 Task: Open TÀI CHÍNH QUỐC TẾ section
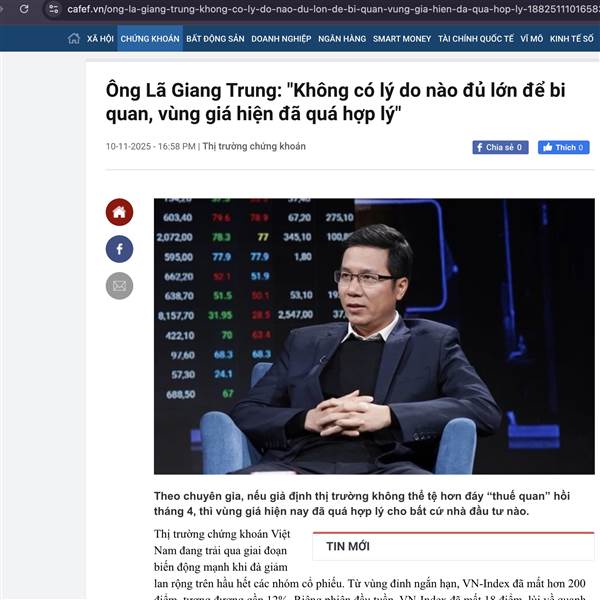[x=476, y=39]
